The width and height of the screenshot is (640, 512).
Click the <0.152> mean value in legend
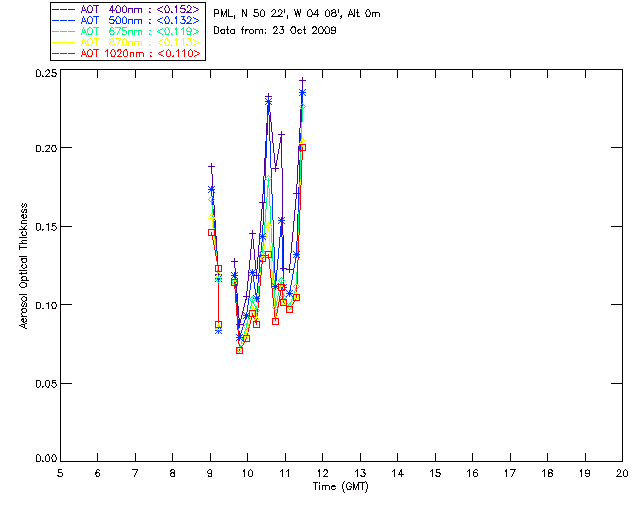pyautogui.click(x=178, y=9)
